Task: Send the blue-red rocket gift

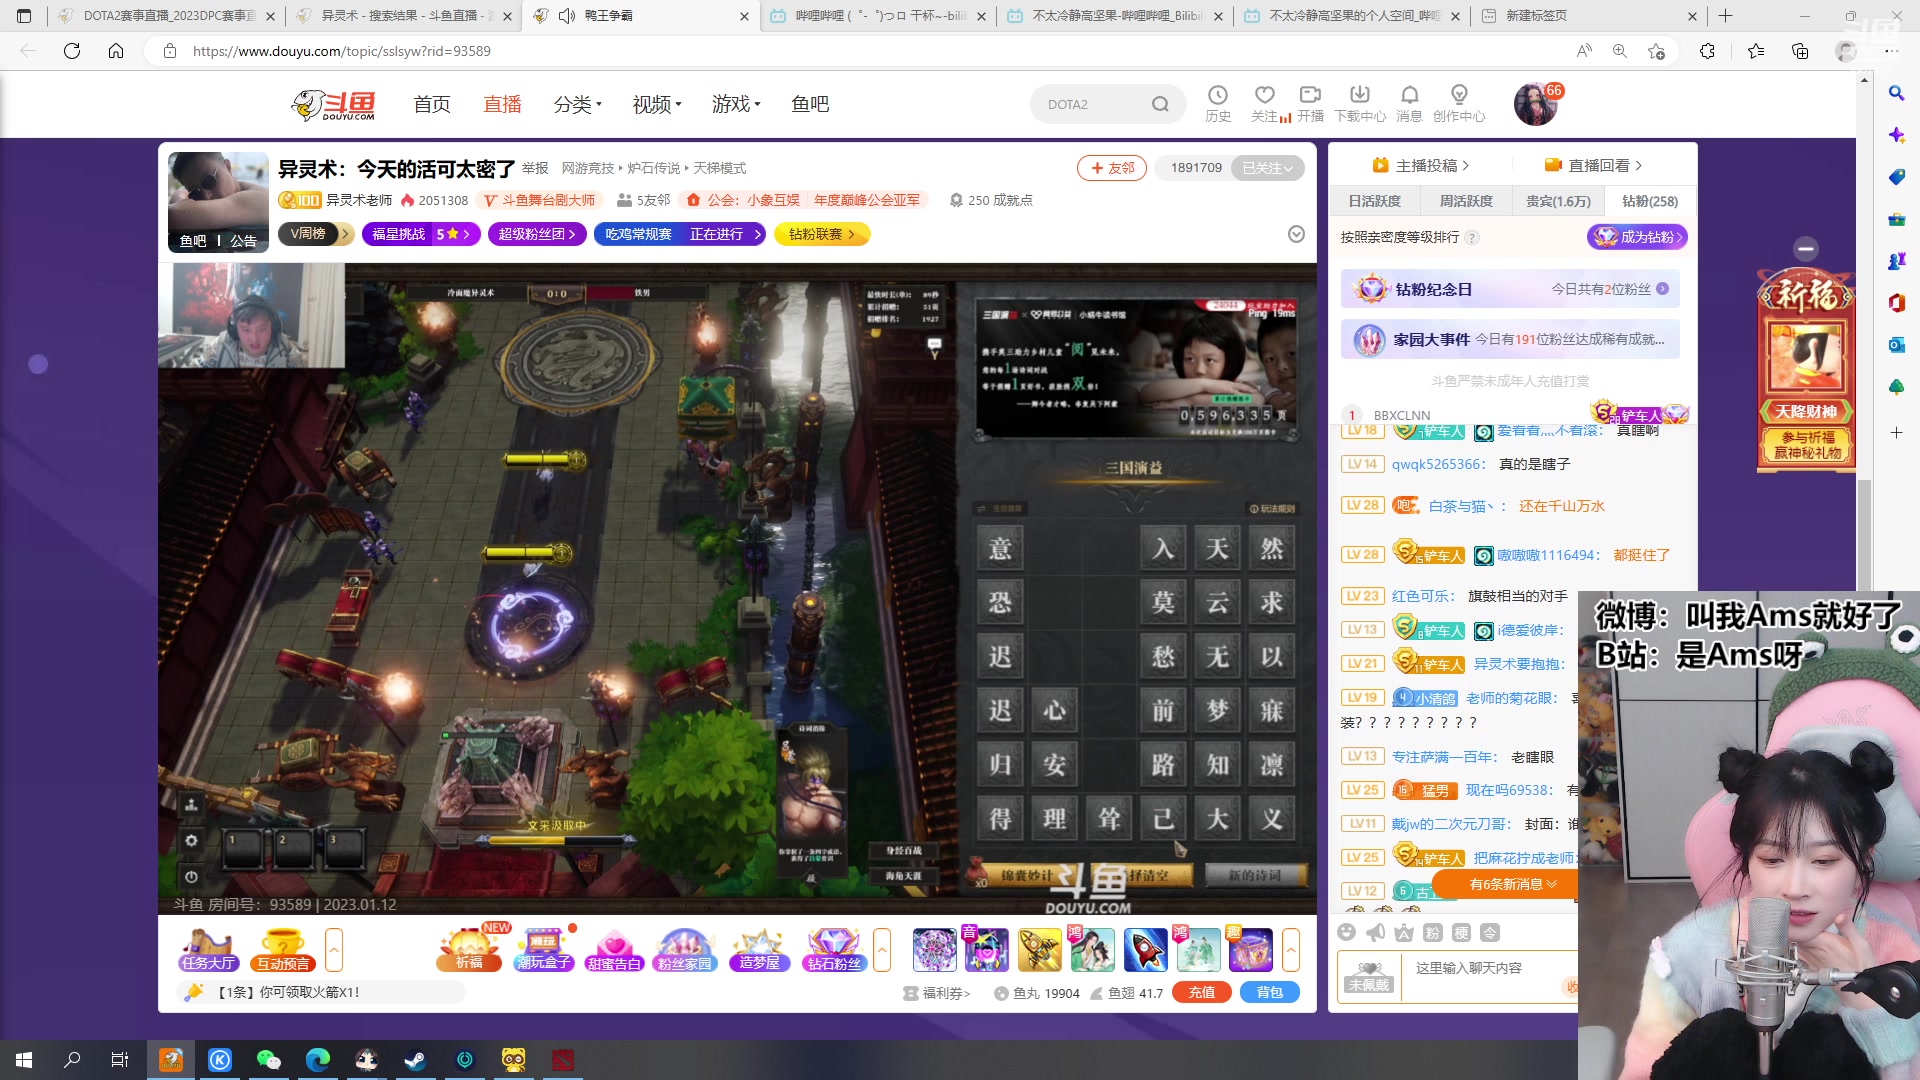Action: point(1145,949)
